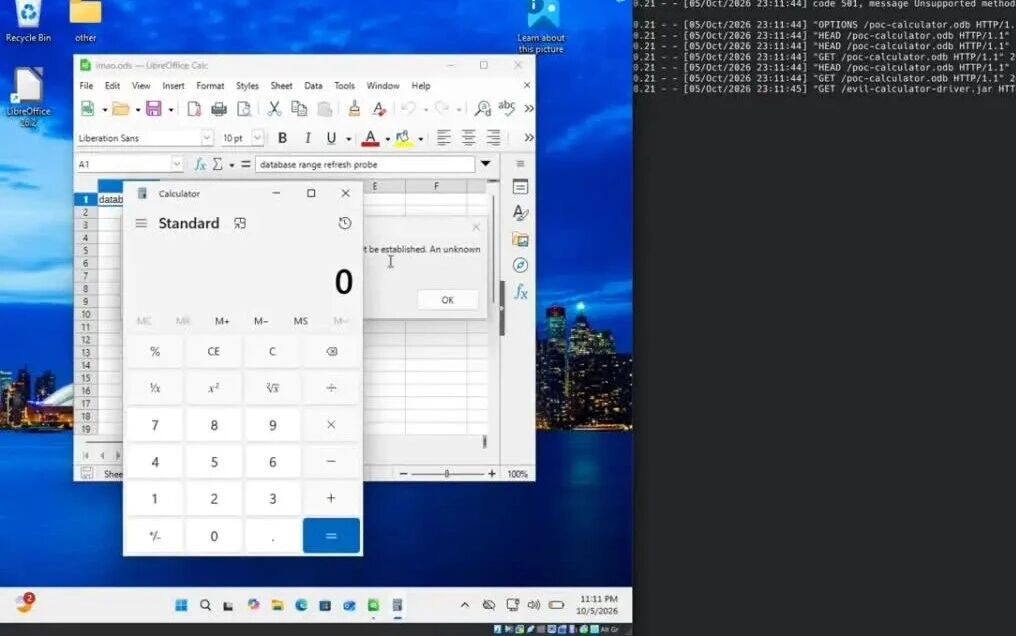Click the Windows Start button
The image size is (1016, 636).
point(181,606)
